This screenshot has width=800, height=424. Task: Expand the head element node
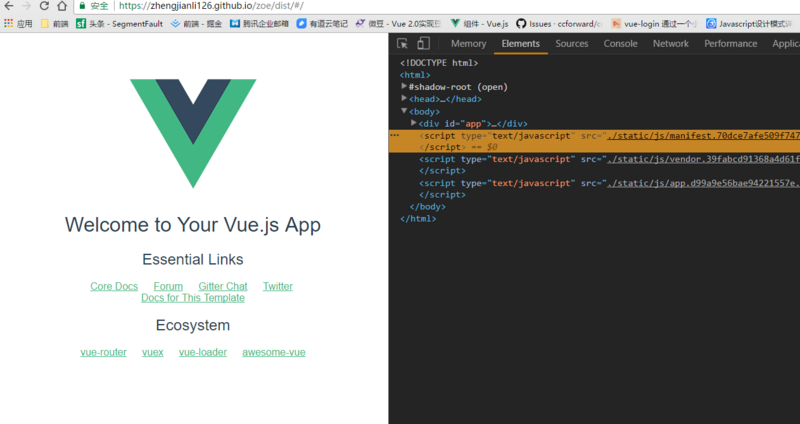(x=404, y=98)
